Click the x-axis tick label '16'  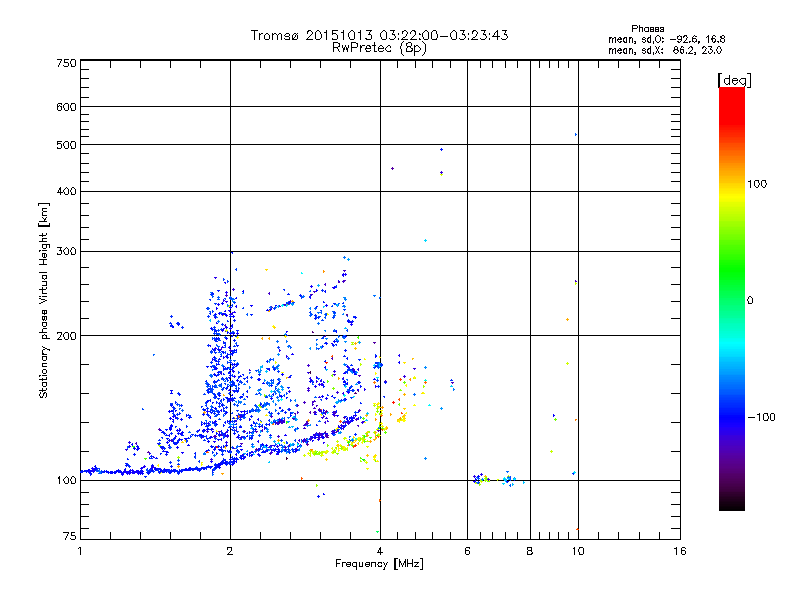680,551
